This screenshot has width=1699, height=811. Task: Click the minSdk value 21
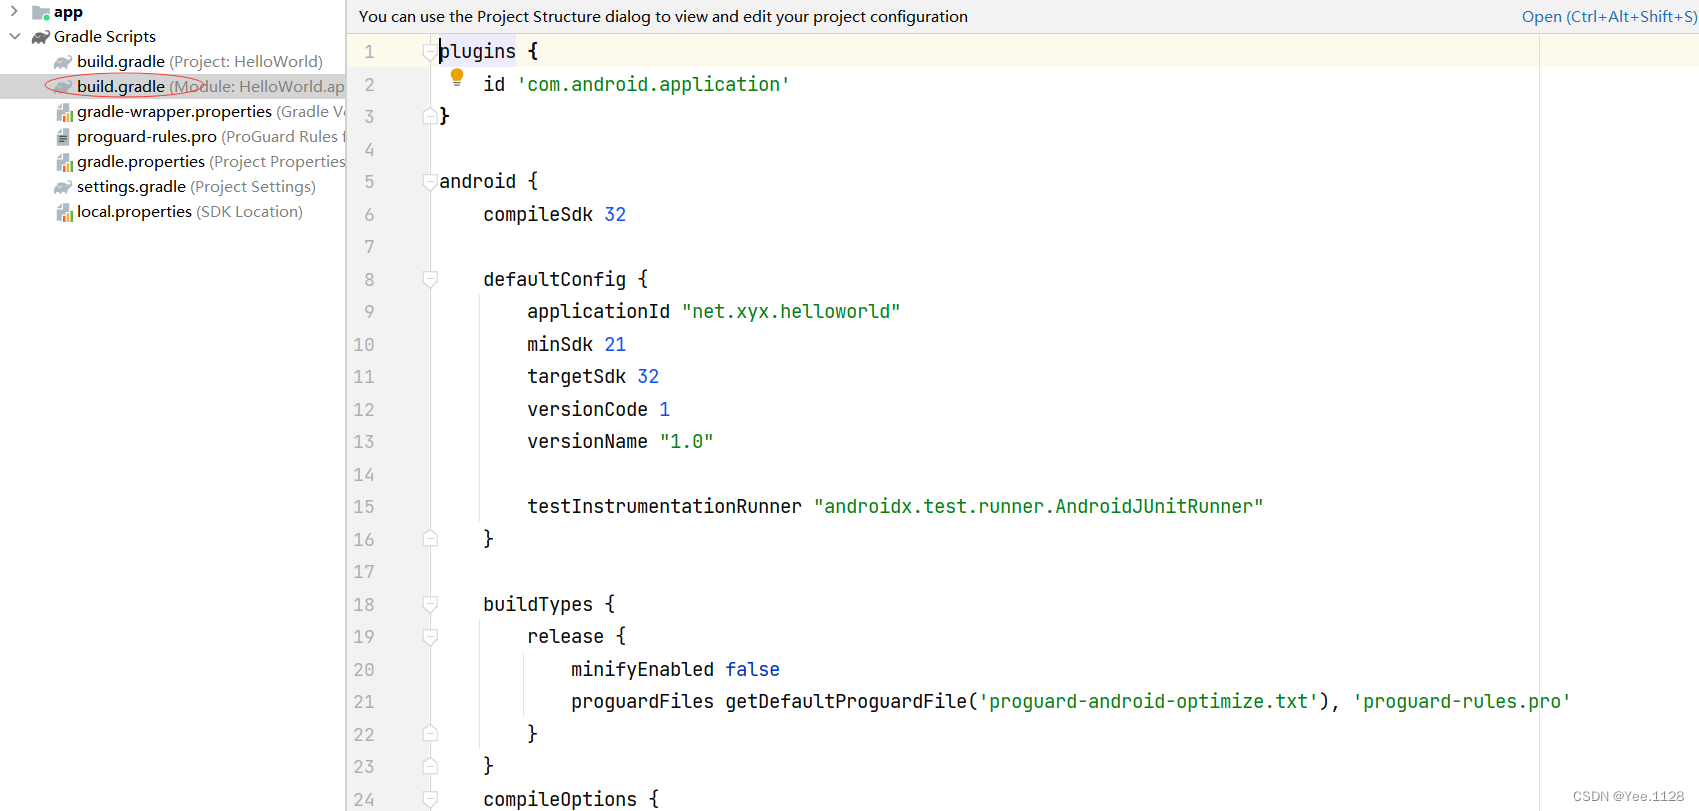click(615, 345)
